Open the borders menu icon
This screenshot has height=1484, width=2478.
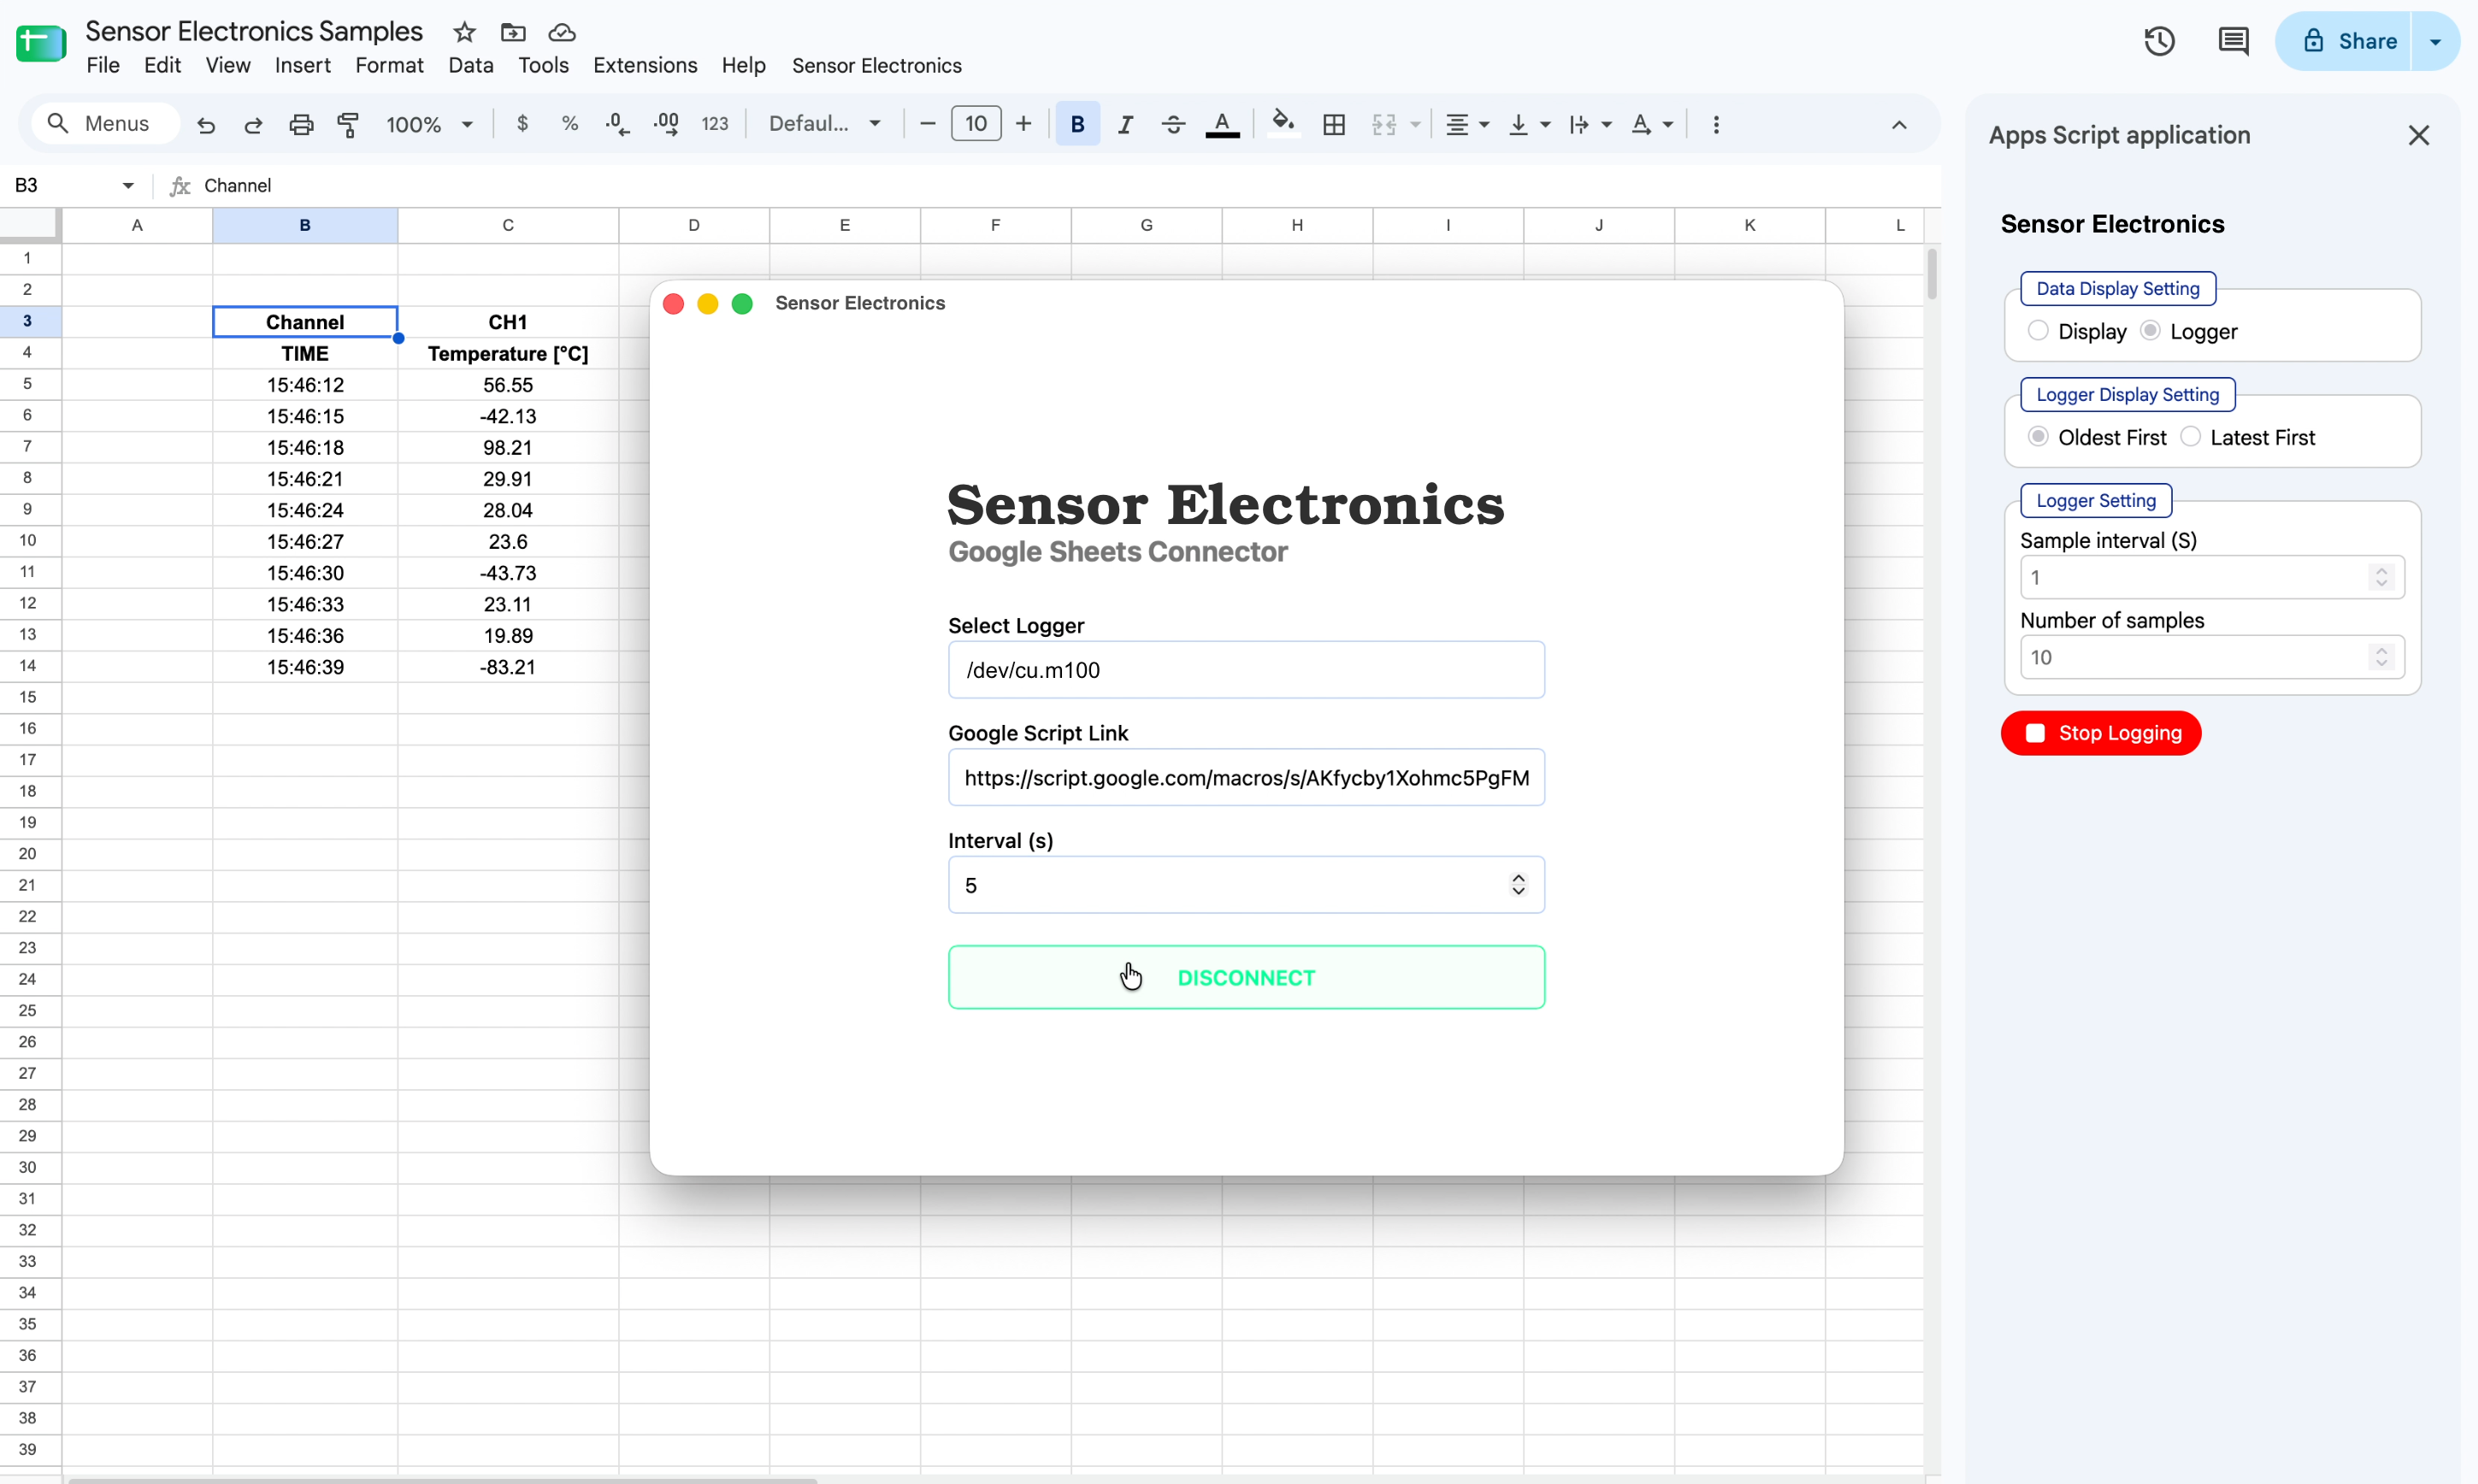pyautogui.click(x=1333, y=124)
